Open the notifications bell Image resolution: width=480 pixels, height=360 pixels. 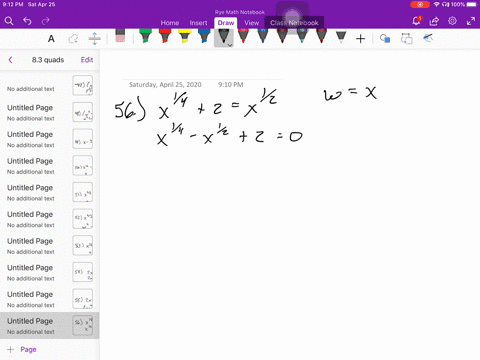(416, 21)
